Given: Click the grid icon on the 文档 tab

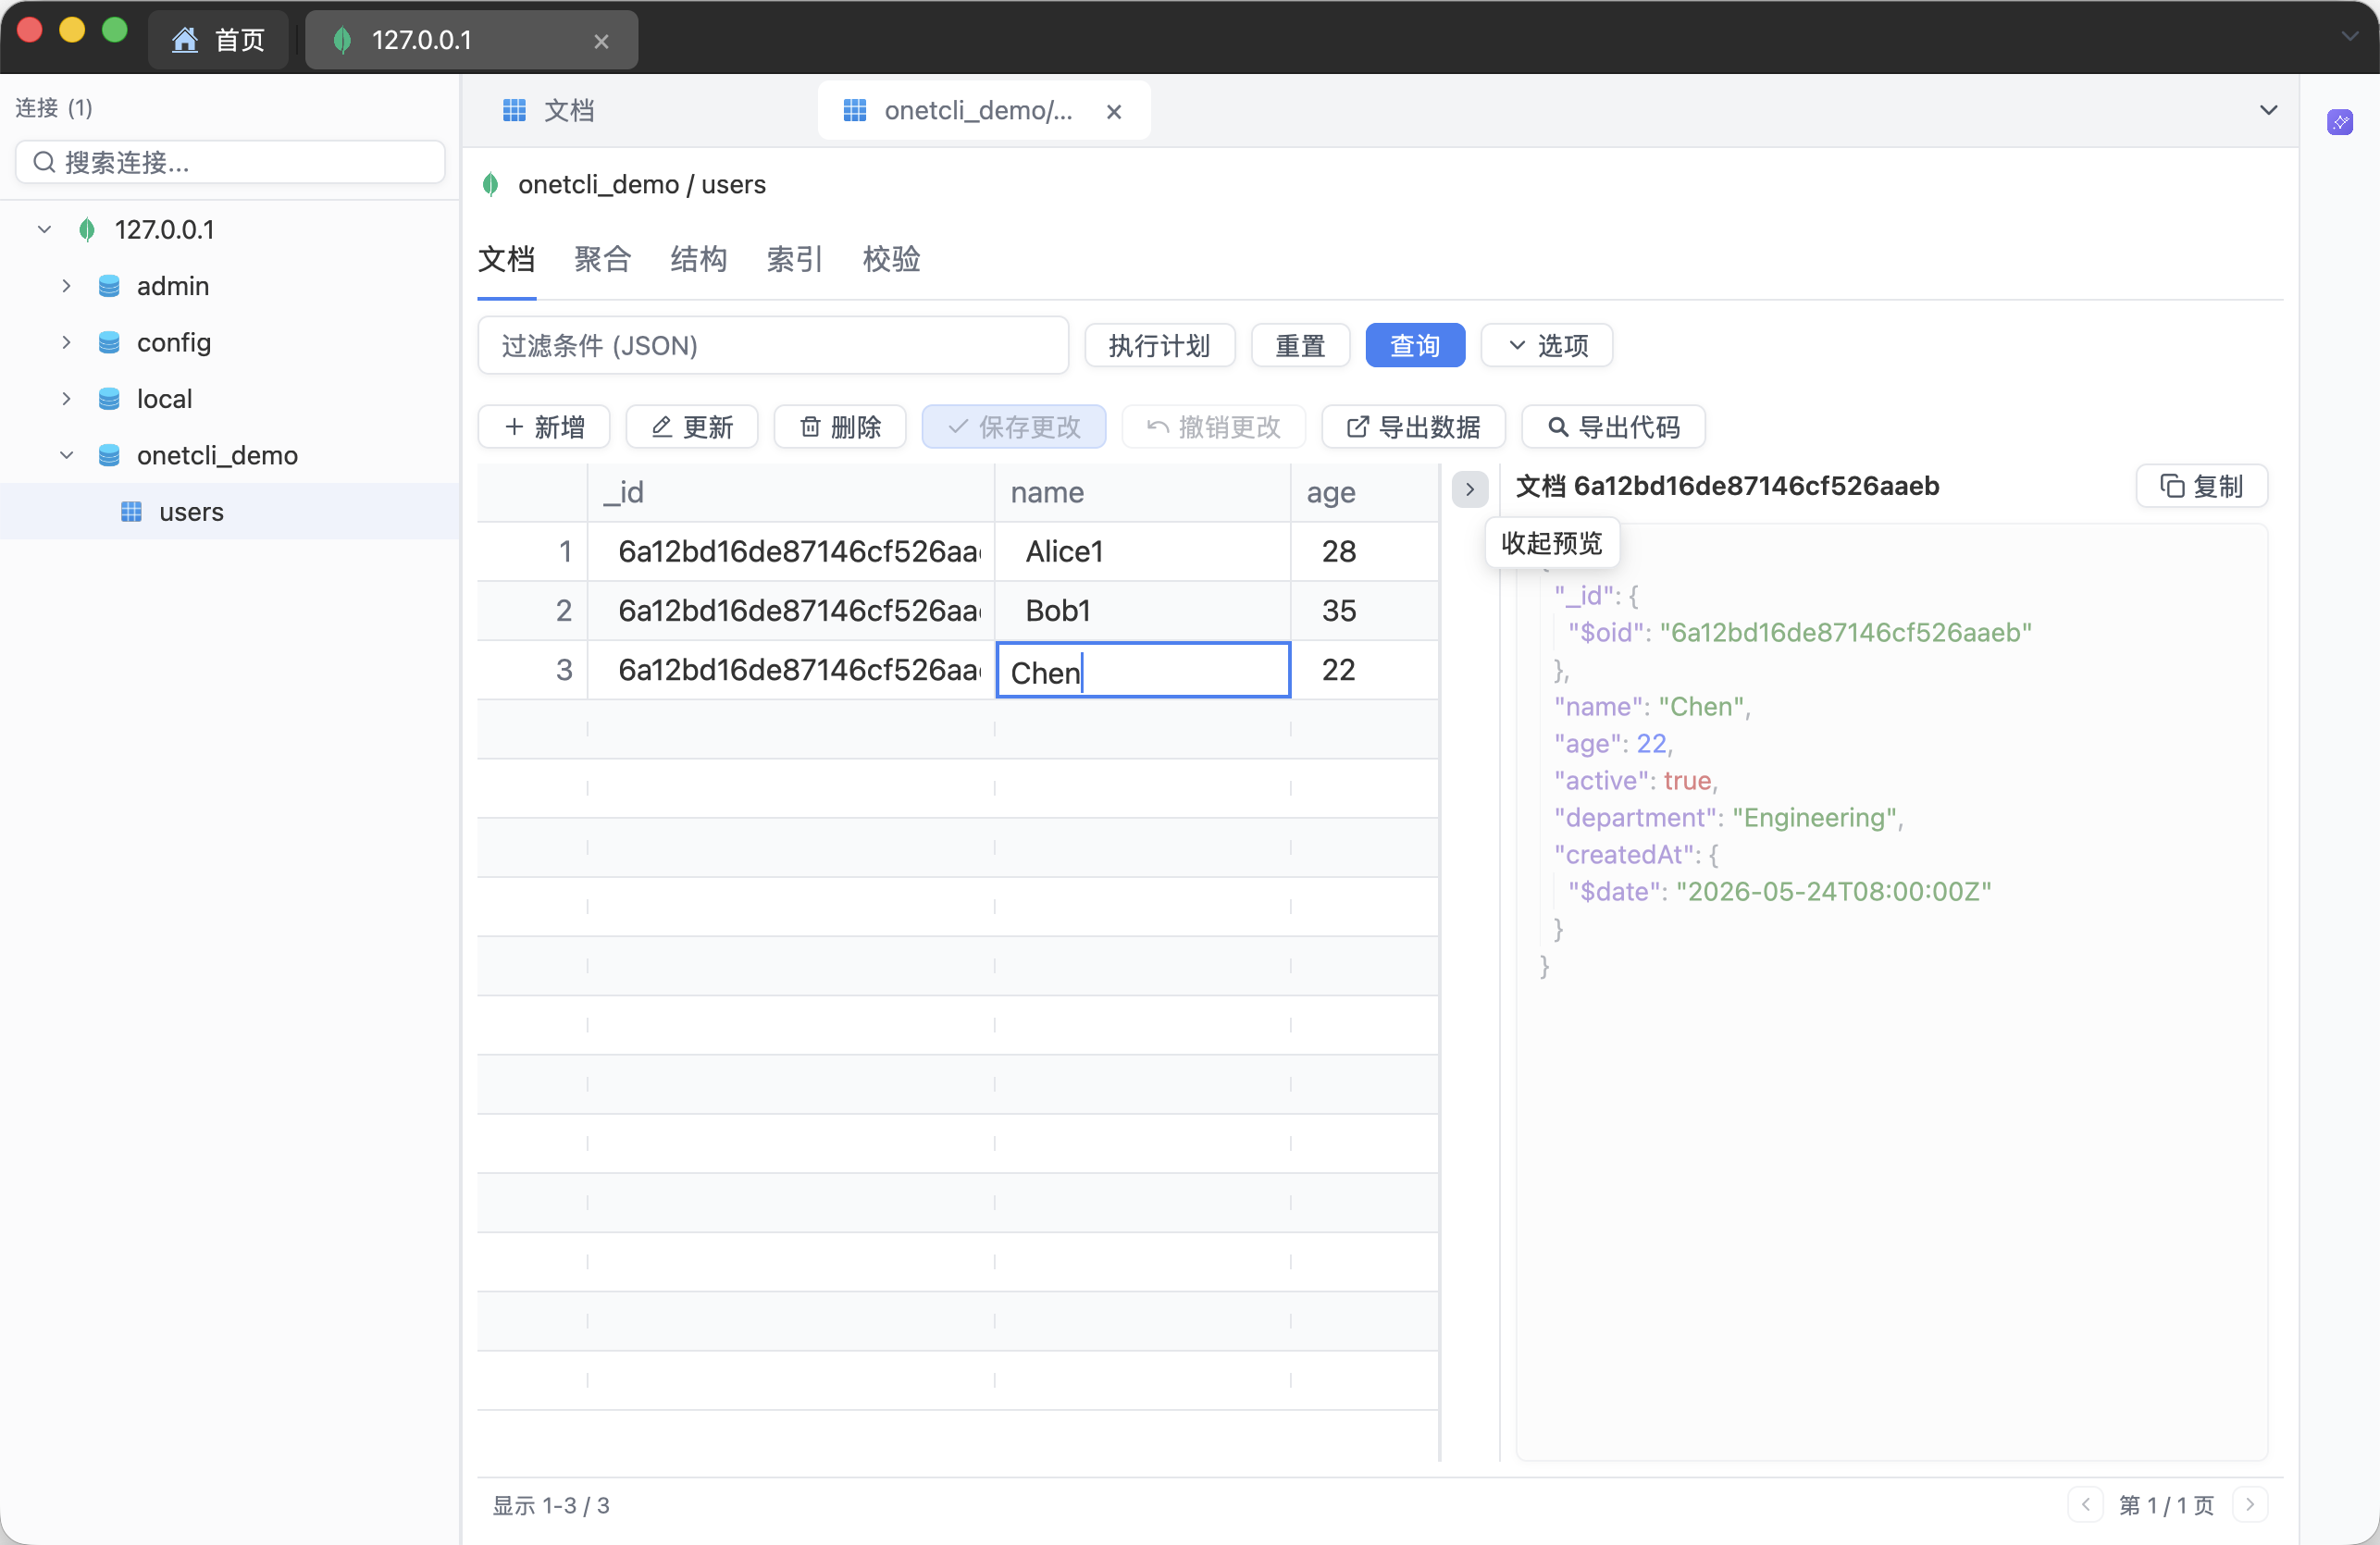Looking at the screenshot, I should (x=514, y=110).
